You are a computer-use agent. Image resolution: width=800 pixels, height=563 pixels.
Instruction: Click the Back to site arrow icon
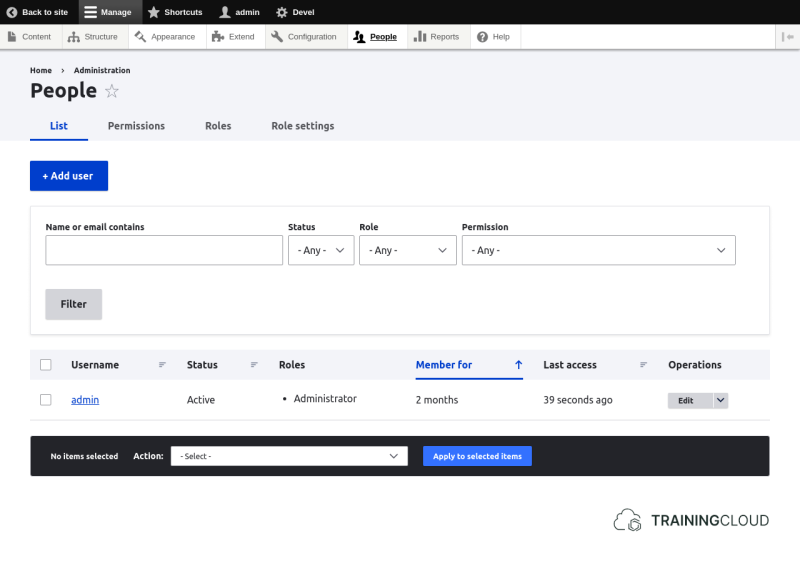click(x=12, y=12)
